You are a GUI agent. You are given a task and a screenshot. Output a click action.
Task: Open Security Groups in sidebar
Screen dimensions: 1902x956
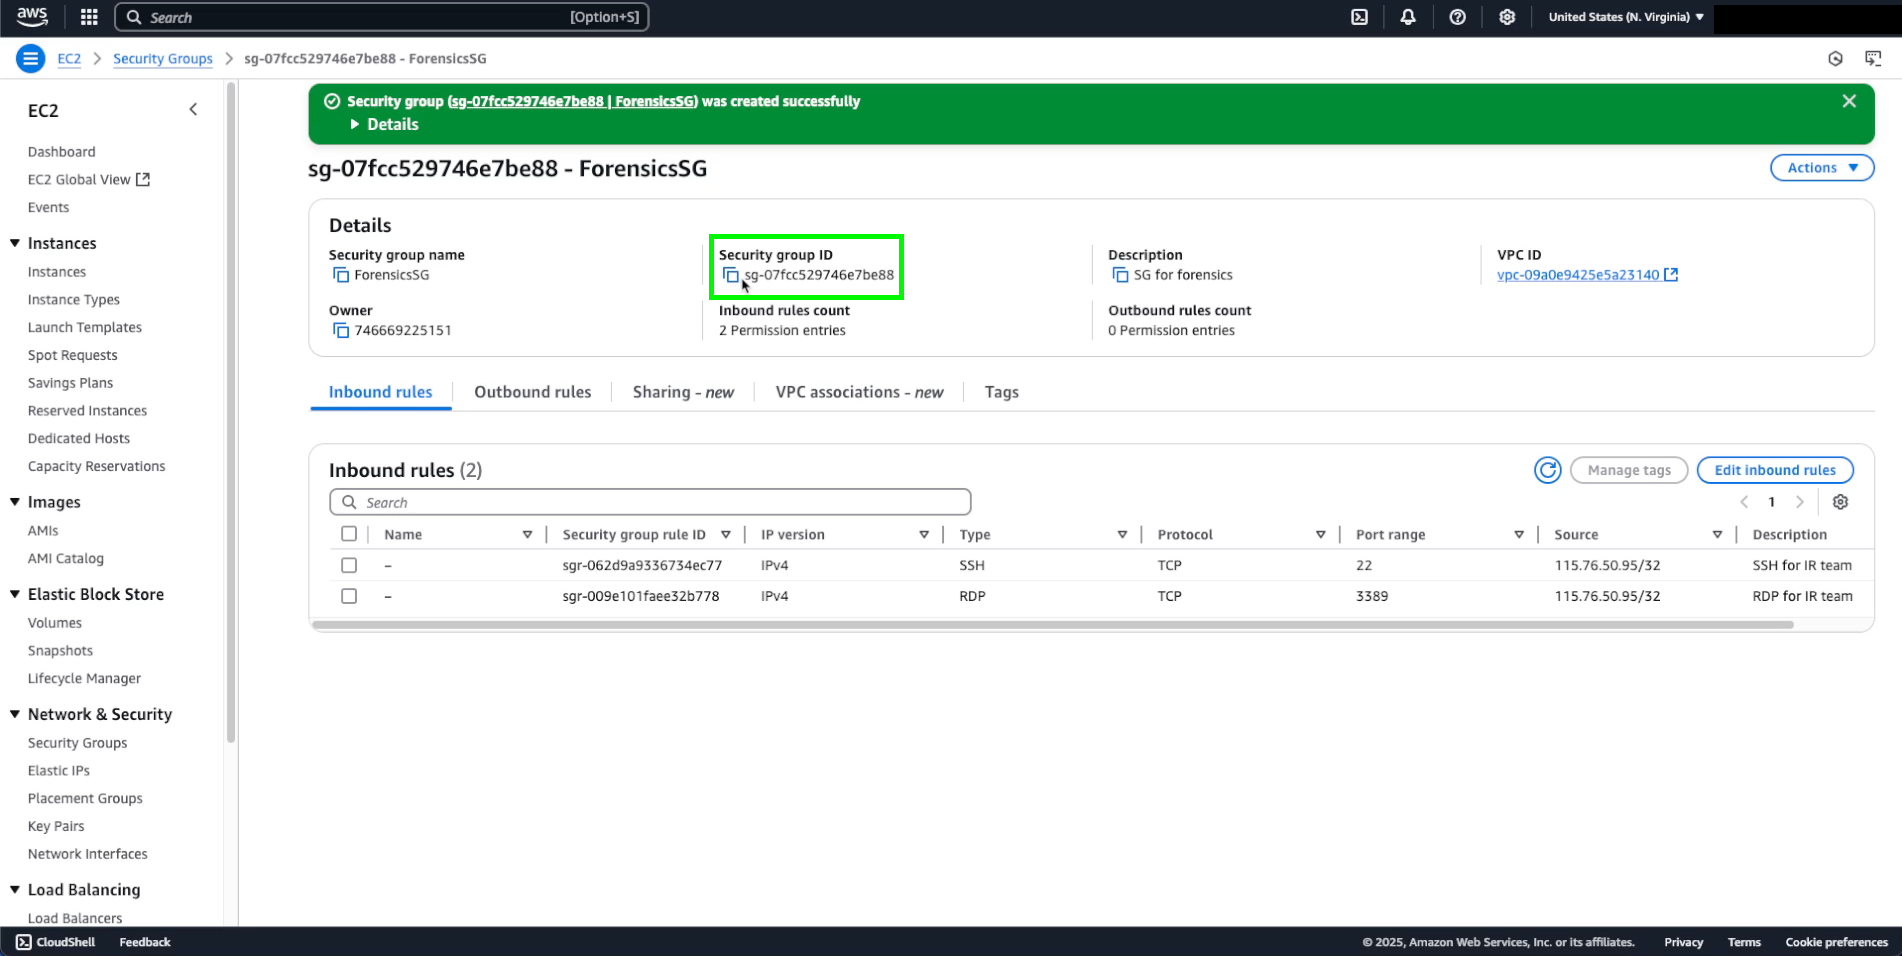coord(77,743)
